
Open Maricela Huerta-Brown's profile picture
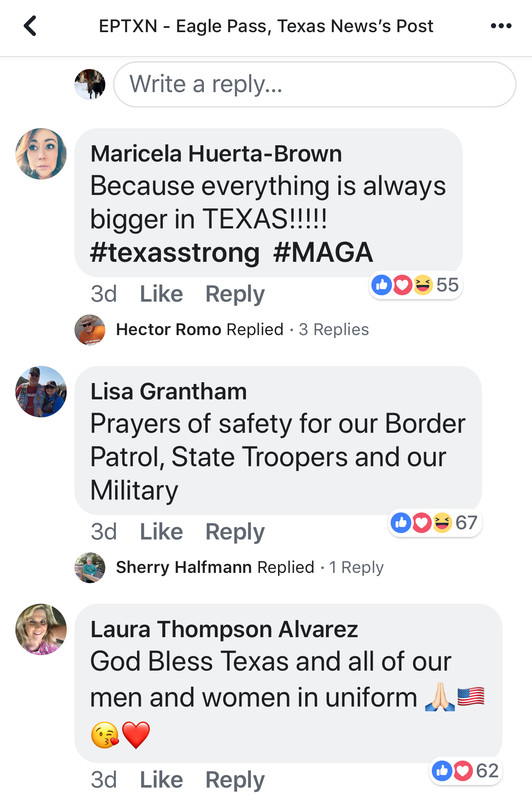tap(41, 154)
